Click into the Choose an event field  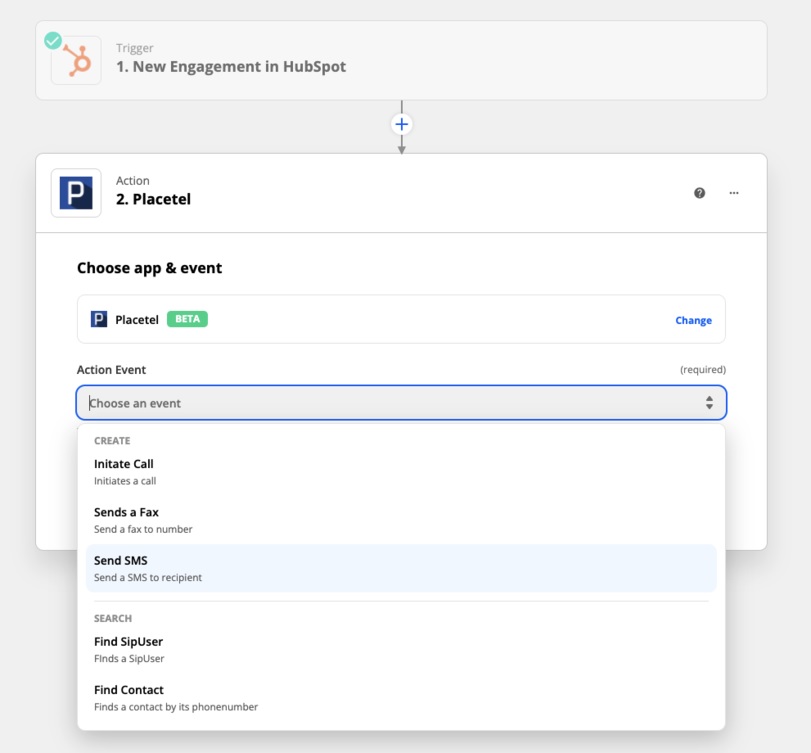click(x=401, y=402)
